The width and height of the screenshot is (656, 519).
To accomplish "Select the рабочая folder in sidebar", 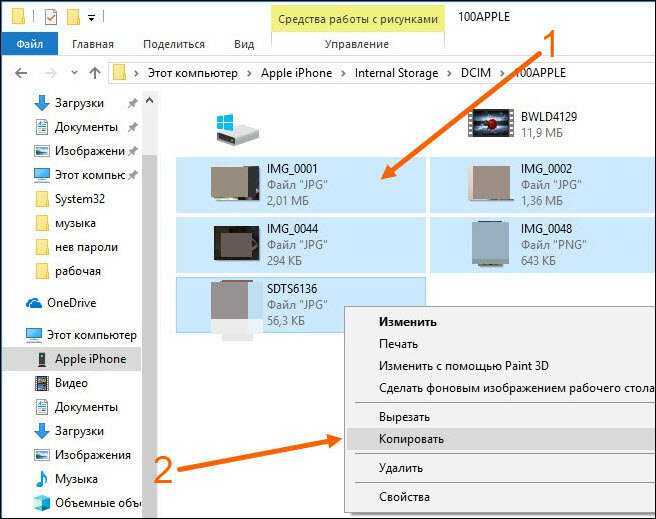I will tap(78, 271).
